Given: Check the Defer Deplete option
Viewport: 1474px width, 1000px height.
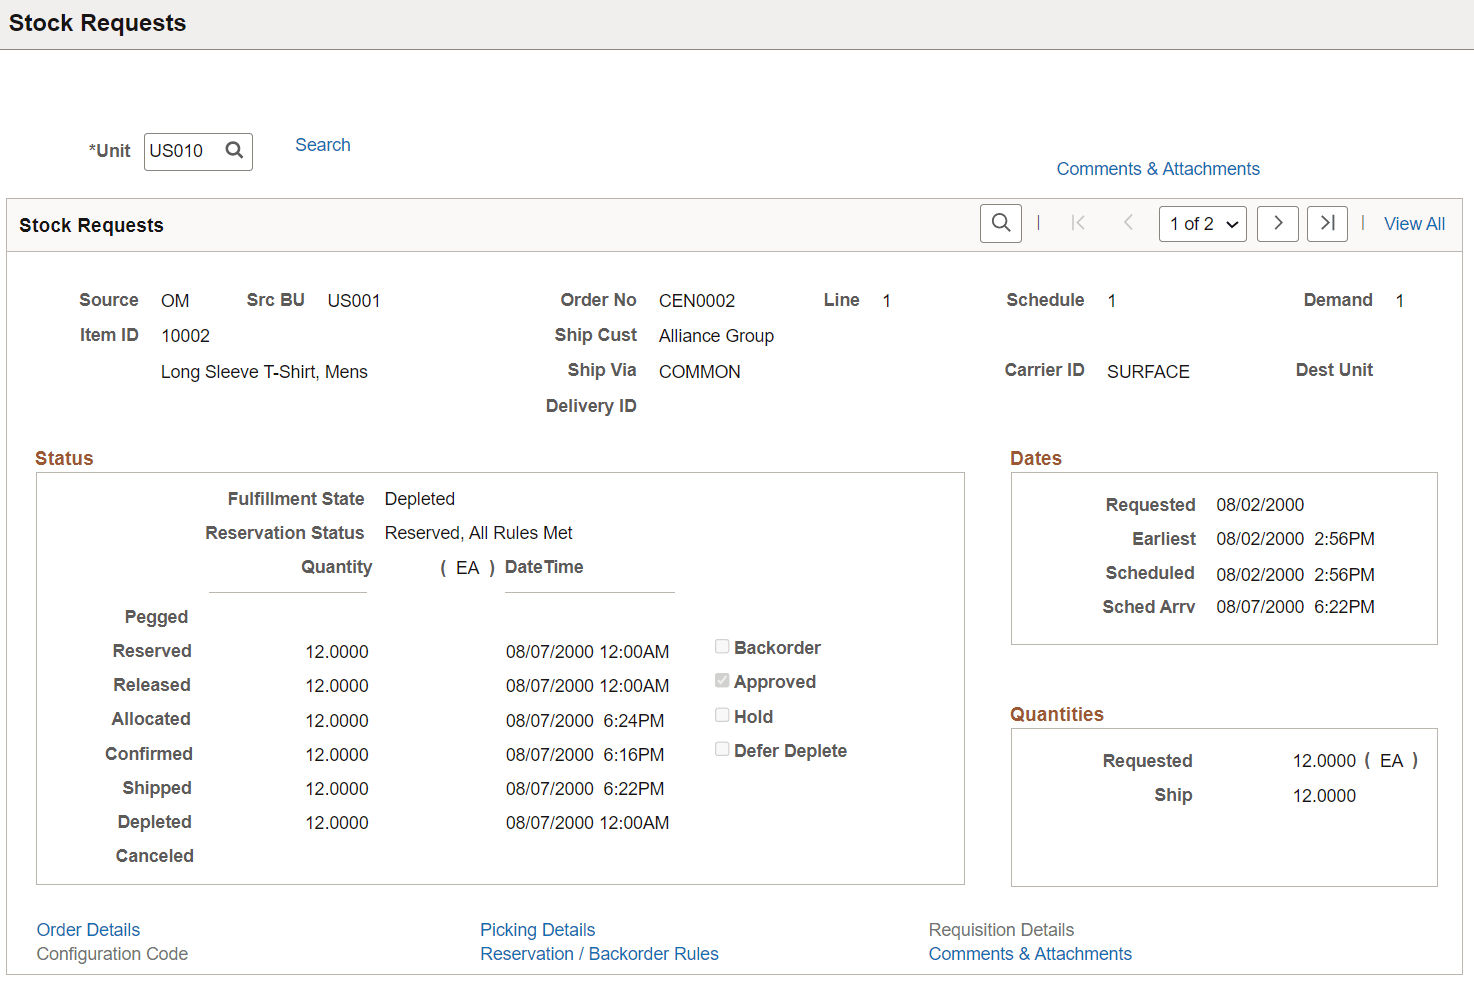Looking at the screenshot, I should tap(722, 749).
